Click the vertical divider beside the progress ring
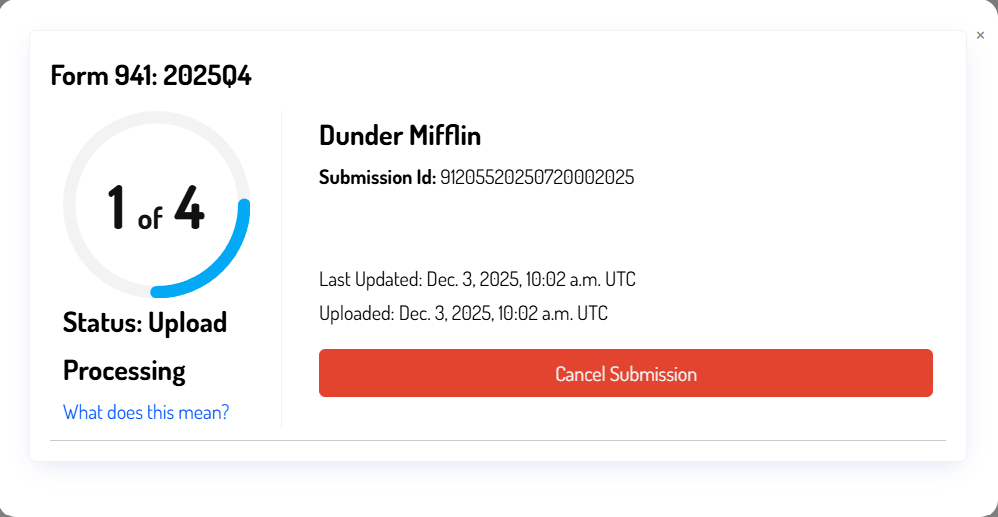Image resolution: width=998 pixels, height=517 pixels. tap(281, 270)
